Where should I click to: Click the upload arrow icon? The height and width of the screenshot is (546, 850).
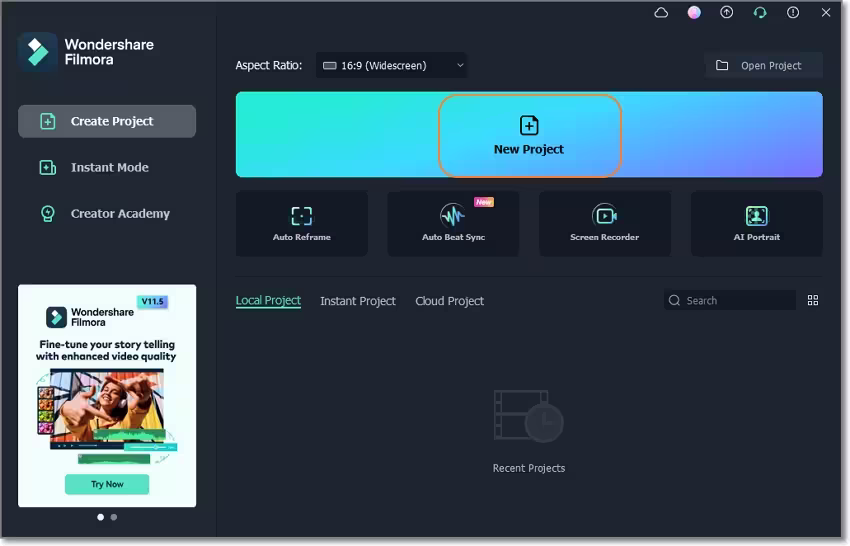726,12
